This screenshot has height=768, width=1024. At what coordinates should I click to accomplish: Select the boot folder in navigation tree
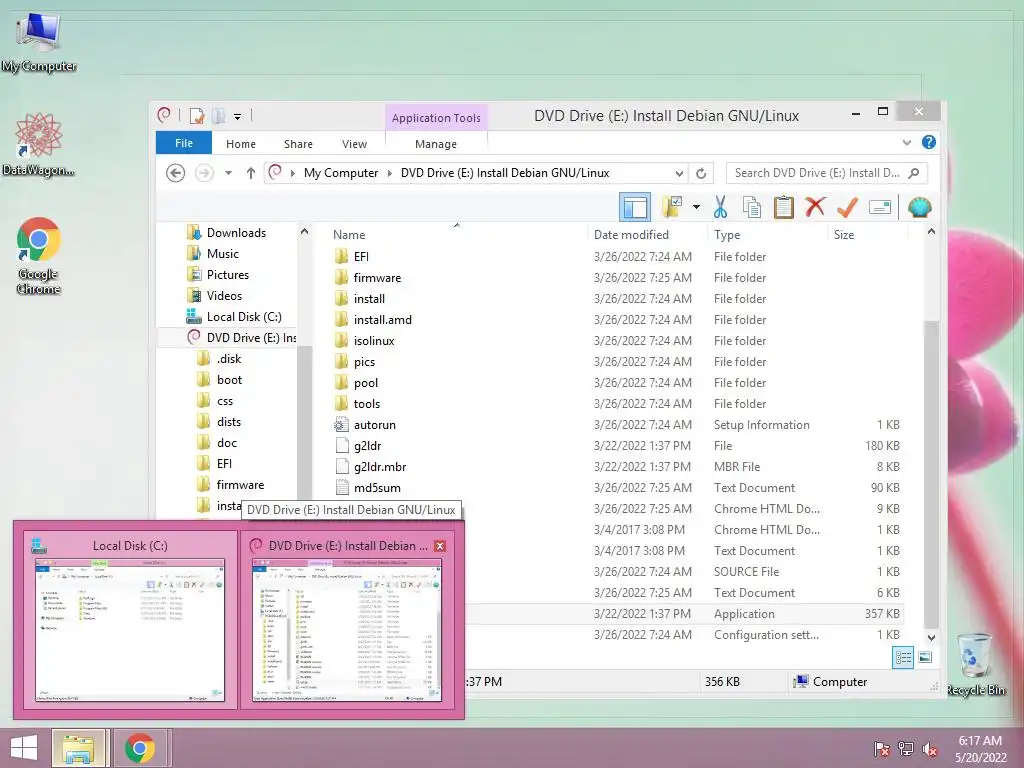229,379
